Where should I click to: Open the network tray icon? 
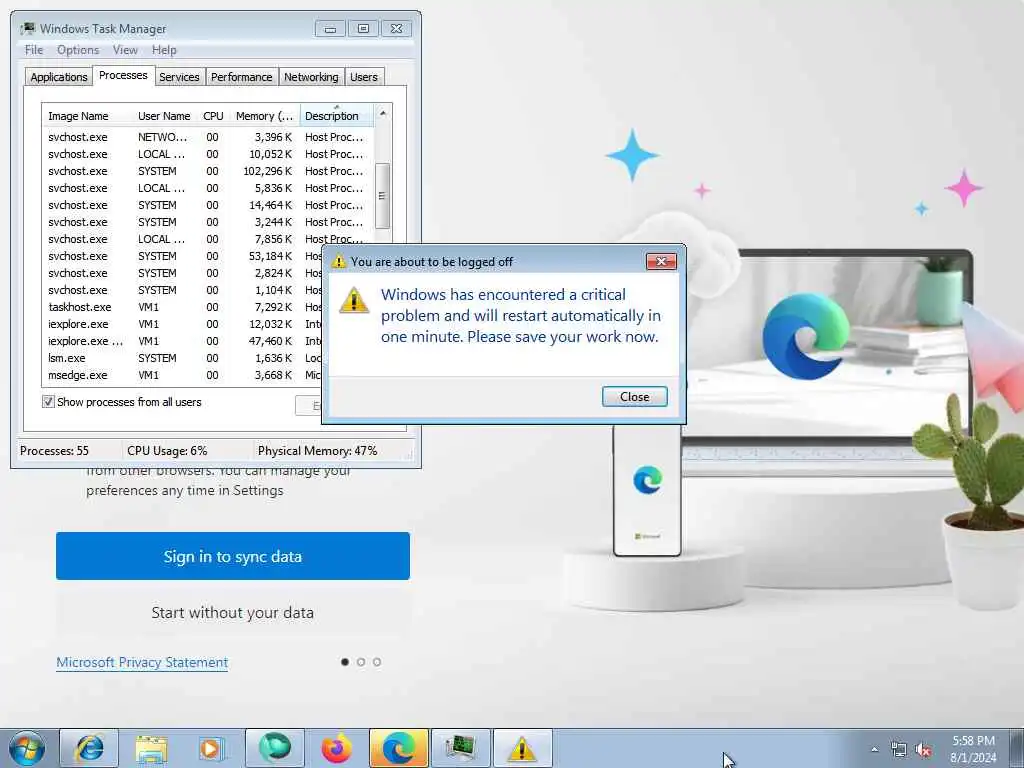pyautogui.click(x=899, y=750)
